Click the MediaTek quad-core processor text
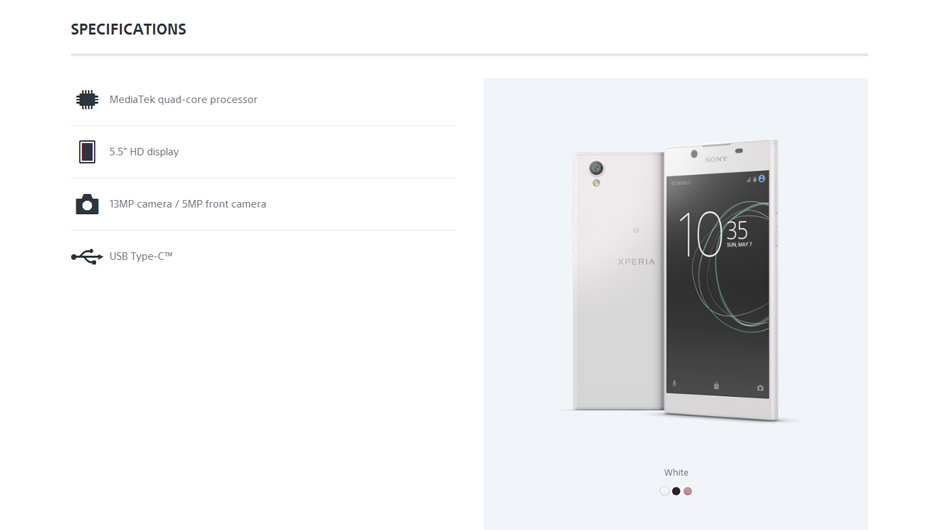 183,99
